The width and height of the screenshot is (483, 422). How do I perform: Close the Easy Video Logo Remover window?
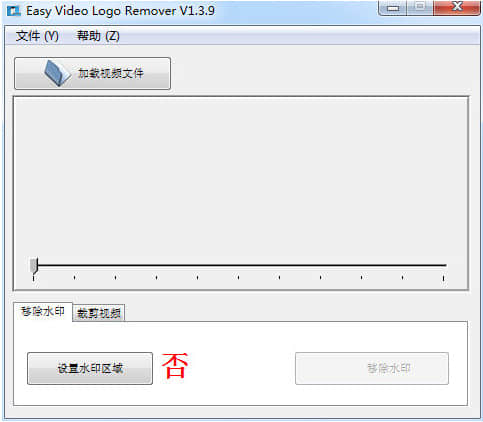[457, 8]
